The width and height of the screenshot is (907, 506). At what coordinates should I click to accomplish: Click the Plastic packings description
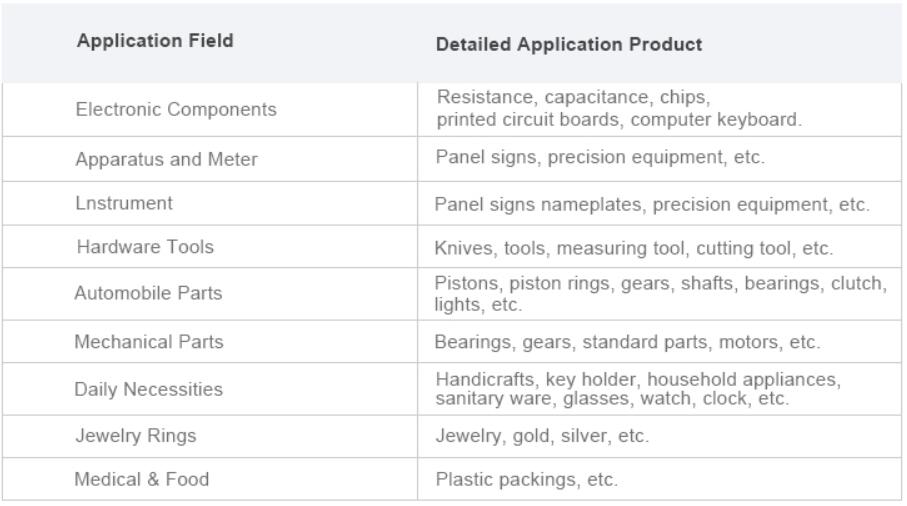(x=526, y=480)
